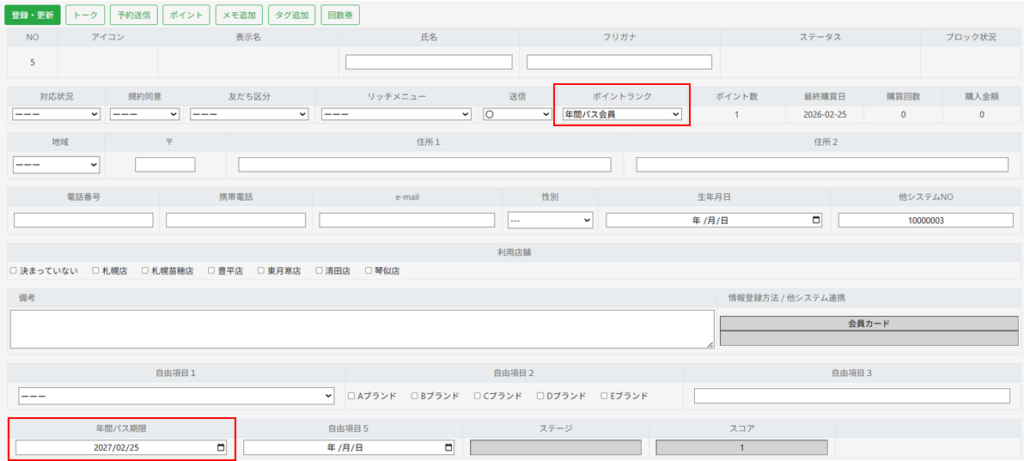This screenshot has width=1024, height=461.
Task: Open the ポイントランク dropdown showing 年間パス会員
Action: coord(622,114)
